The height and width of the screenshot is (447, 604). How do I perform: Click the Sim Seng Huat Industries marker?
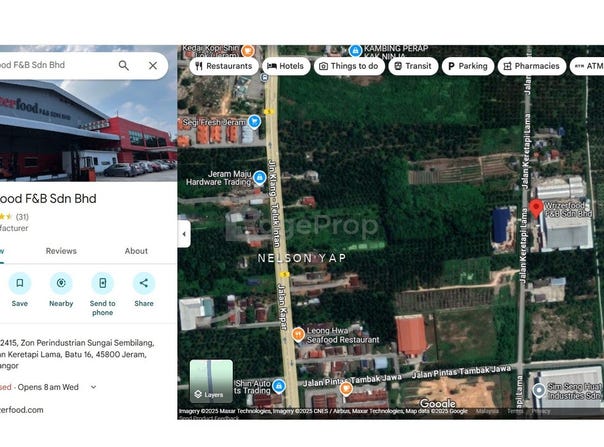pyautogui.click(x=539, y=390)
